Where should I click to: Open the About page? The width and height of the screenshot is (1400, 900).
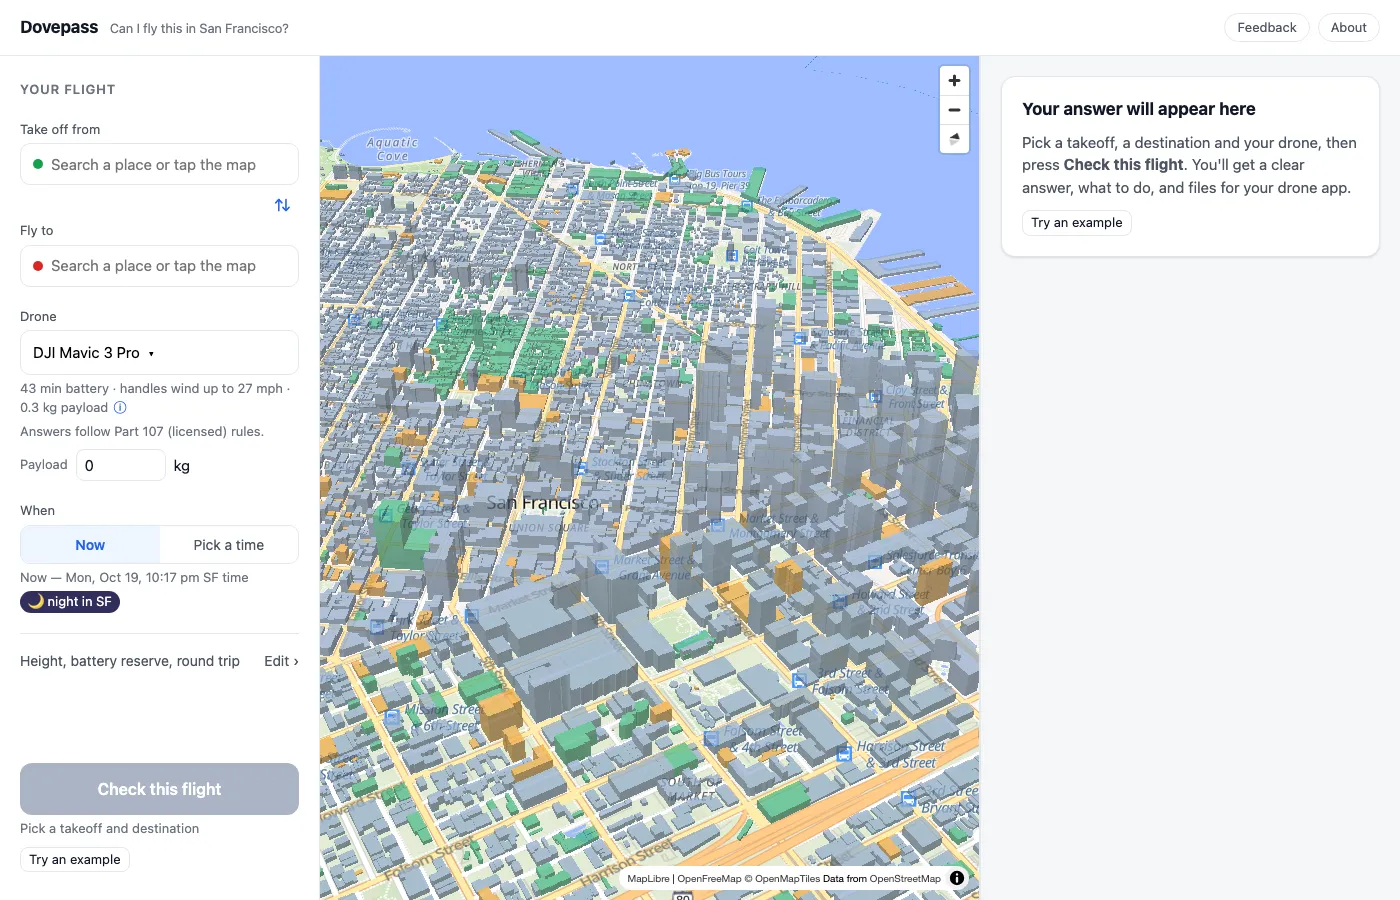coord(1348,28)
